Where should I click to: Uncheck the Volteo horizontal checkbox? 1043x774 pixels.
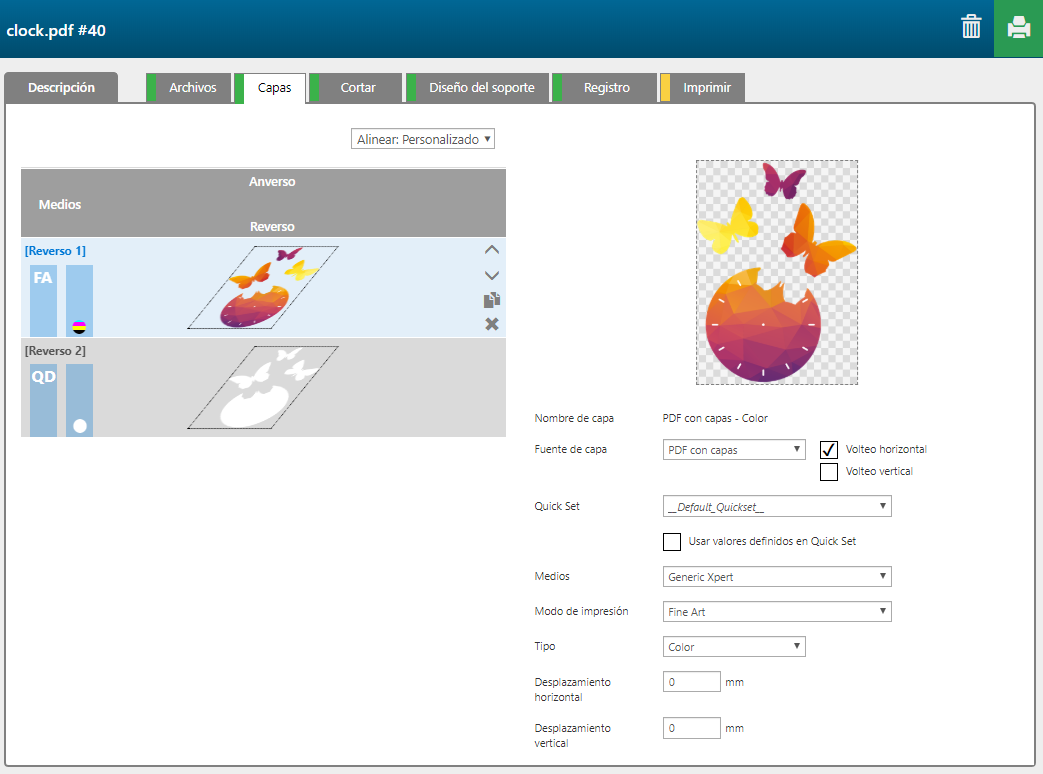[829, 450]
